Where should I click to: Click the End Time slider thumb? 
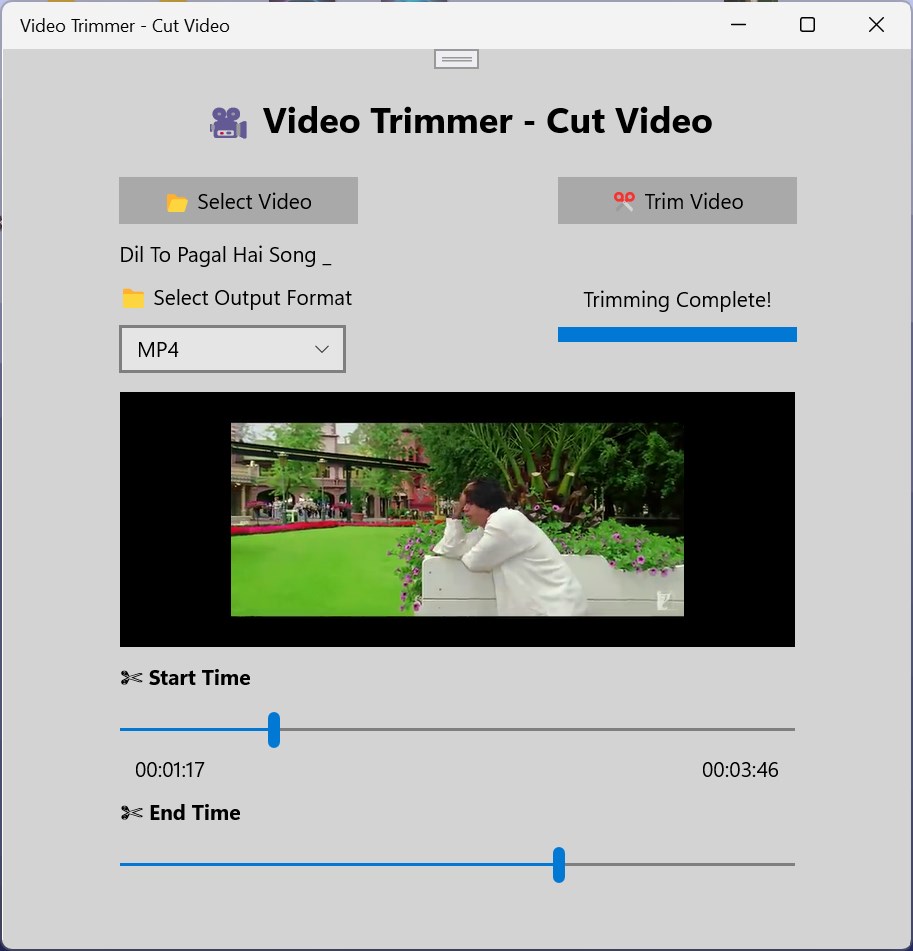(559, 865)
